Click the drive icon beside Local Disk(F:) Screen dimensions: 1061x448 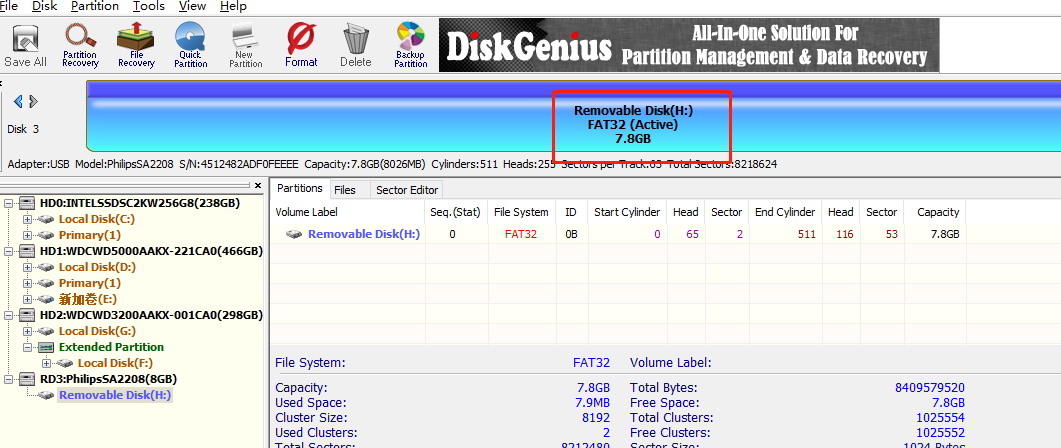pos(65,363)
